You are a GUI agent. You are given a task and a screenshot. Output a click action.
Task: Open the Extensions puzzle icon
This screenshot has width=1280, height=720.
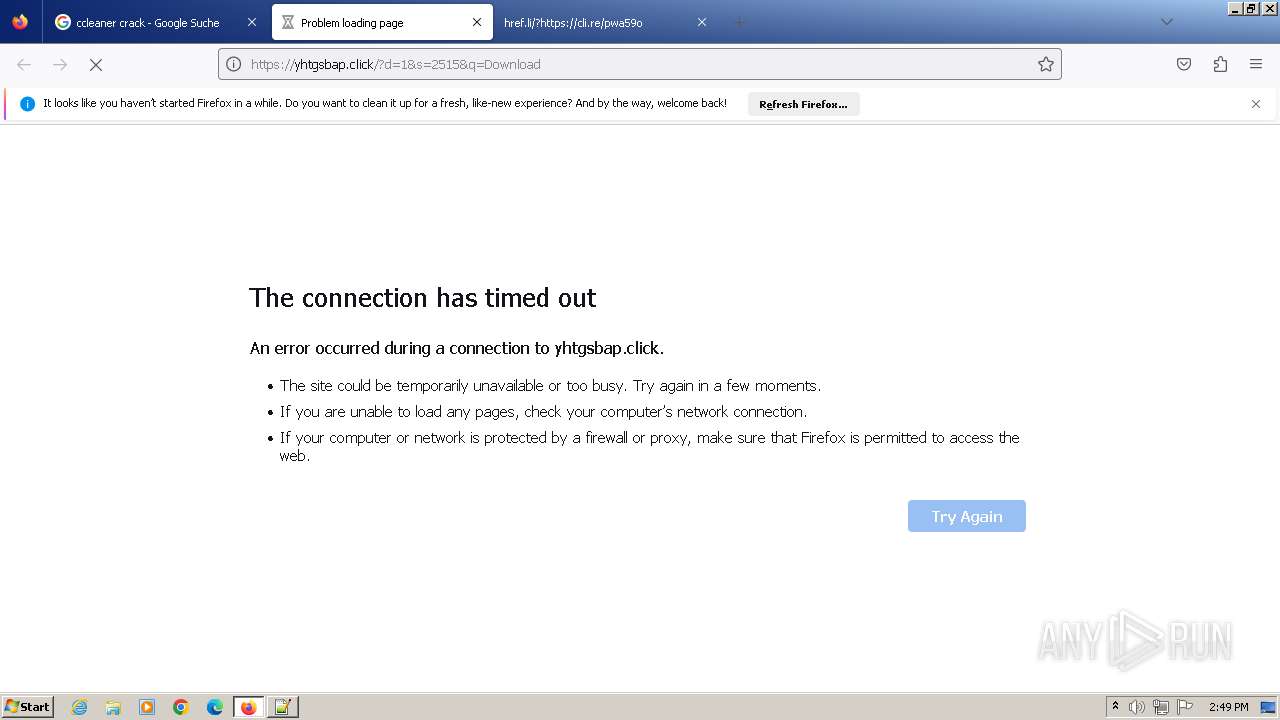[x=1220, y=64]
